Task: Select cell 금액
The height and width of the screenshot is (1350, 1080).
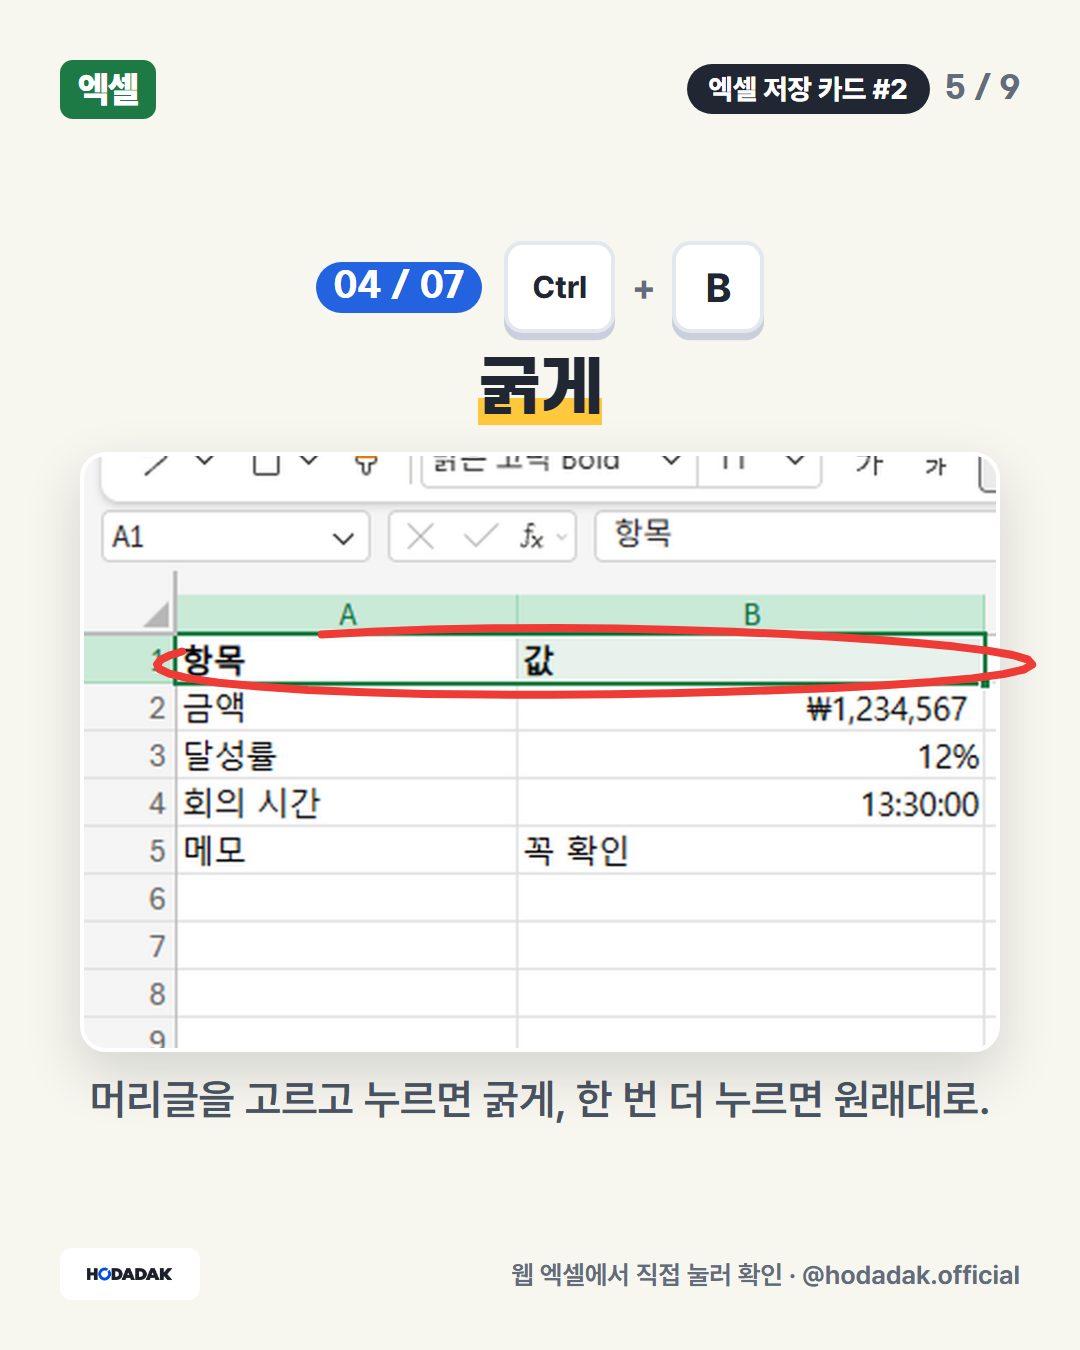Action: tap(347, 708)
